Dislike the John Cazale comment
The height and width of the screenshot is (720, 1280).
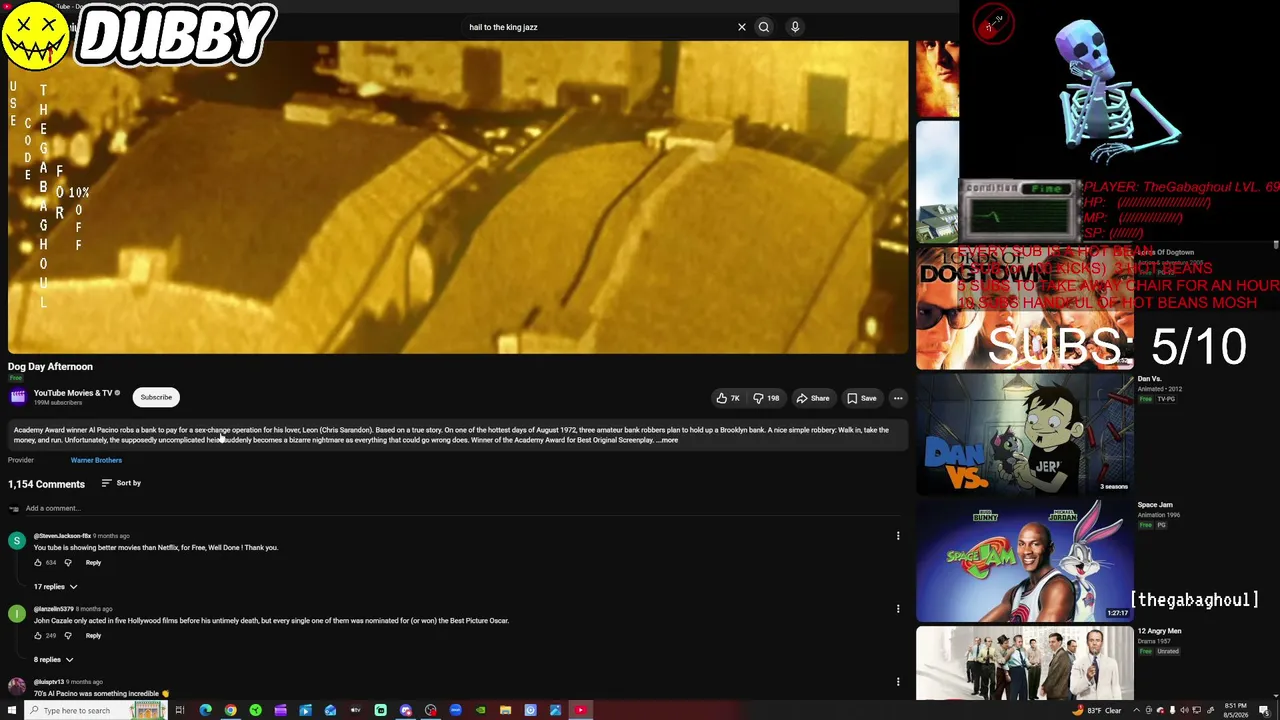[x=68, y=636]
